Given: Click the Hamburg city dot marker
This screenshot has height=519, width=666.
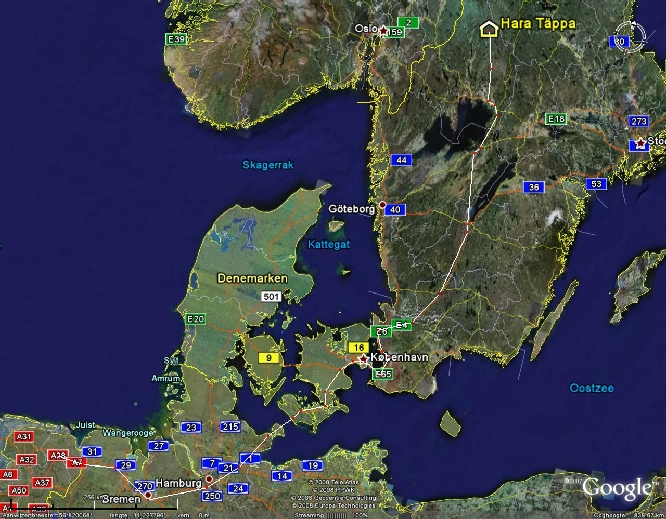Looking at the screenshot, I should click(x=210, y=479).
